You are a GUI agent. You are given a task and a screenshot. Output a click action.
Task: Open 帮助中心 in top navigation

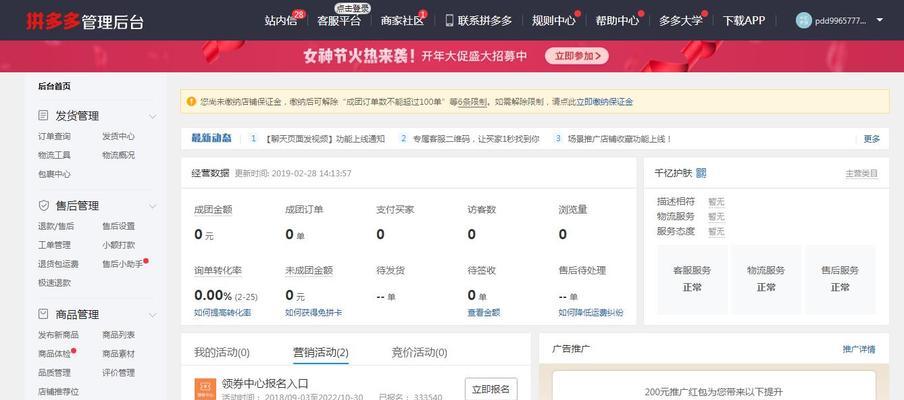coord(617,20)
